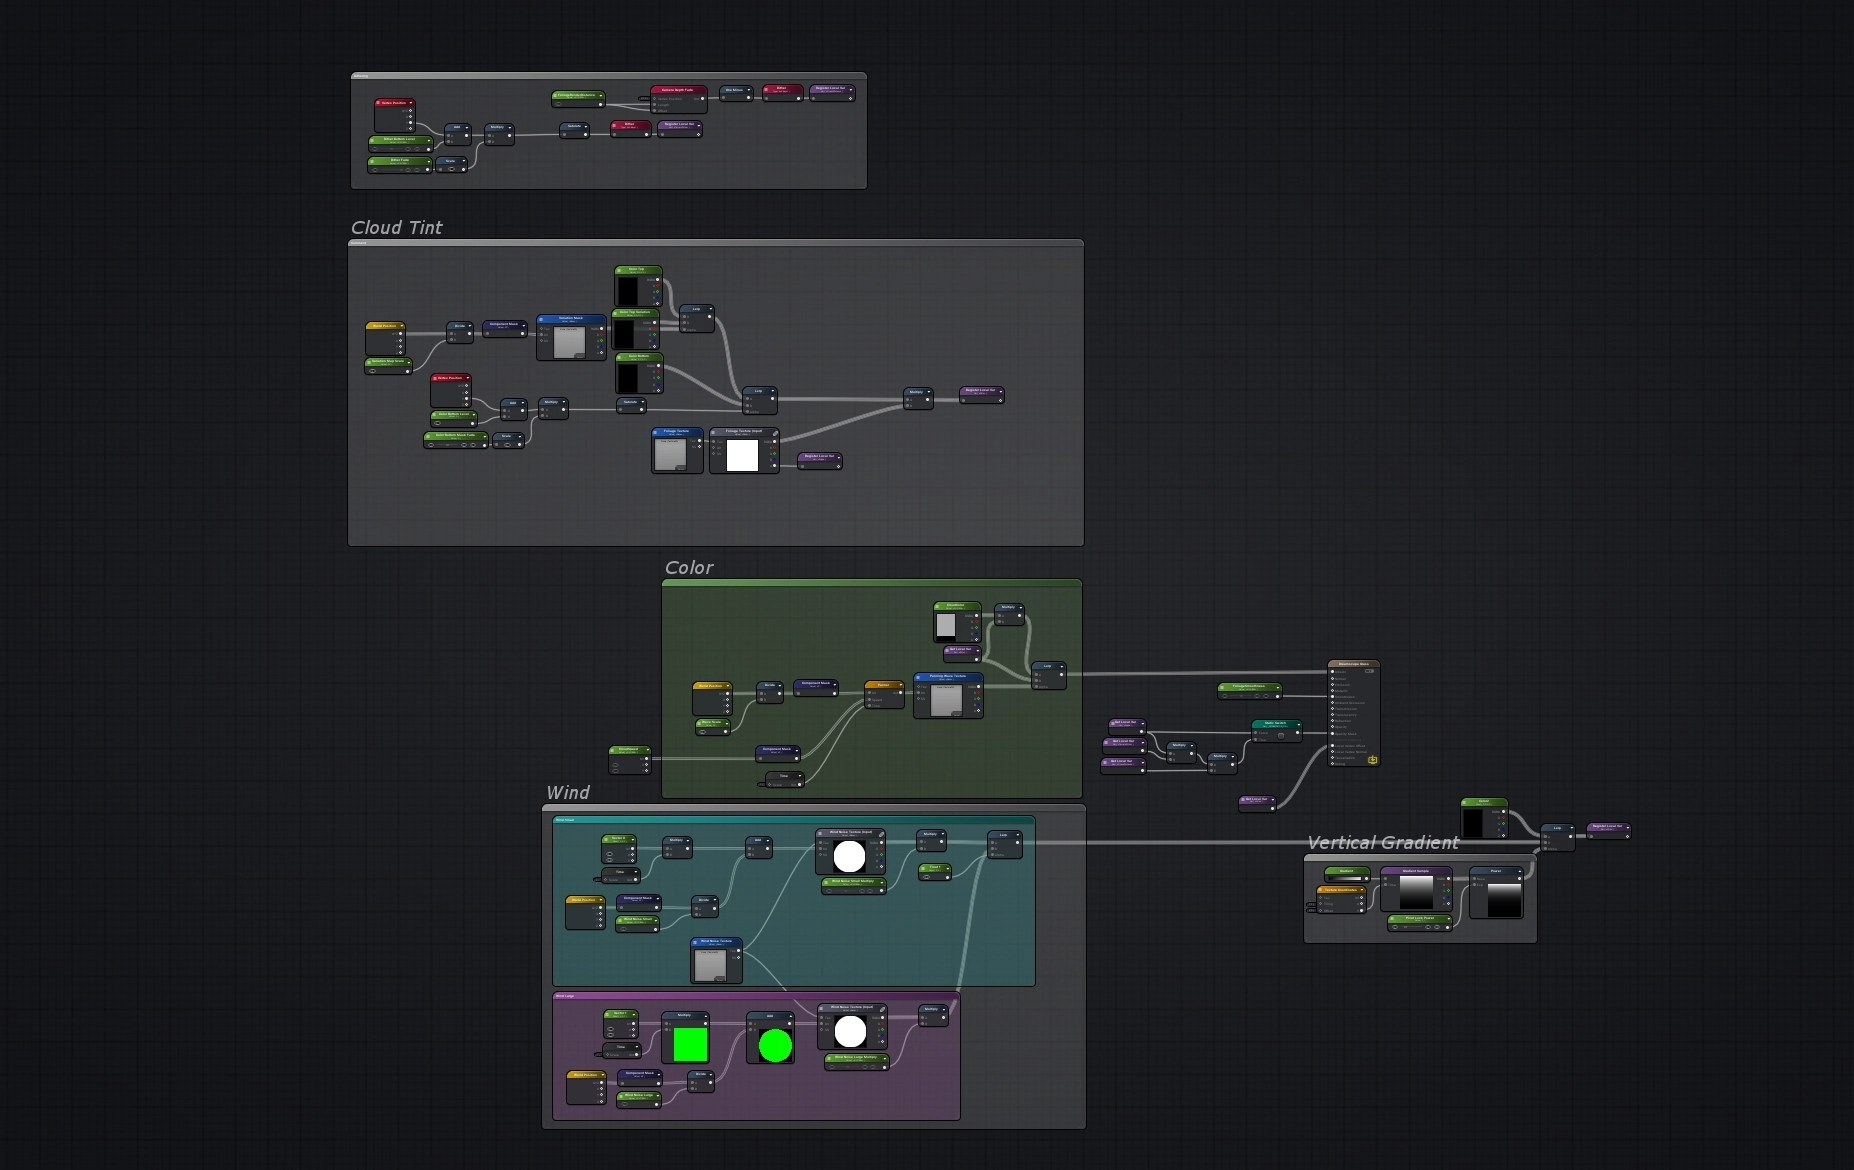Click the gradient bar in the Gradient node
Screen dimensions: 1854x1170
1347,879
